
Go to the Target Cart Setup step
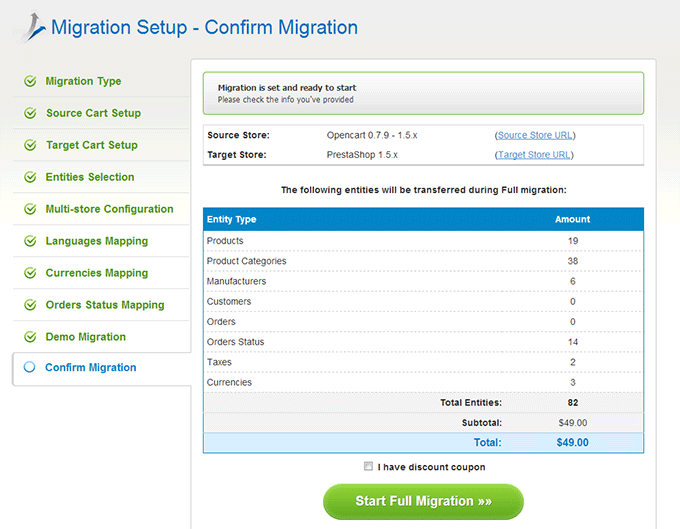click(x=92, y=145)
